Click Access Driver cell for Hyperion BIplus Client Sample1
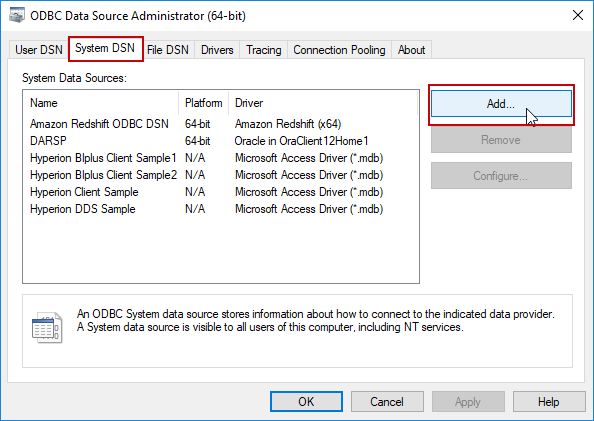 point(309,158)
